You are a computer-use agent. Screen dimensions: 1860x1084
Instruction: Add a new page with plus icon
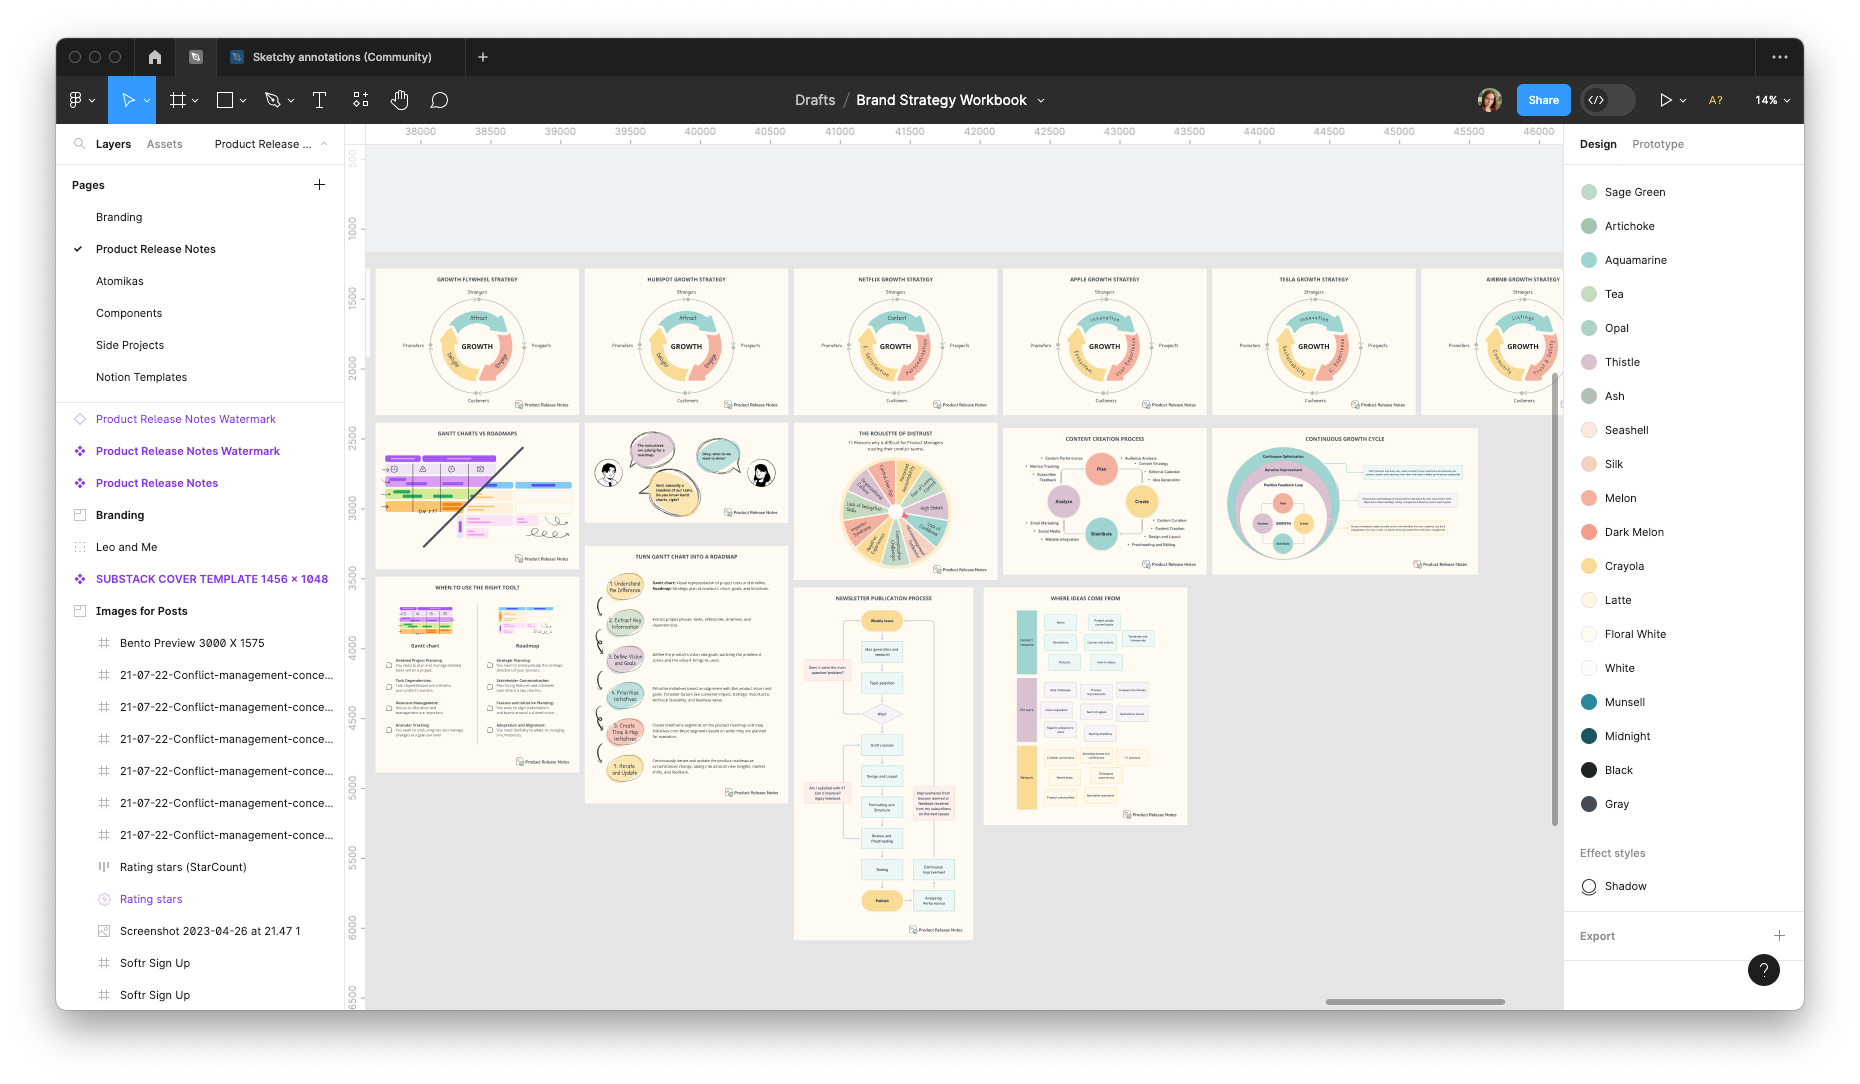click(319, 184)
